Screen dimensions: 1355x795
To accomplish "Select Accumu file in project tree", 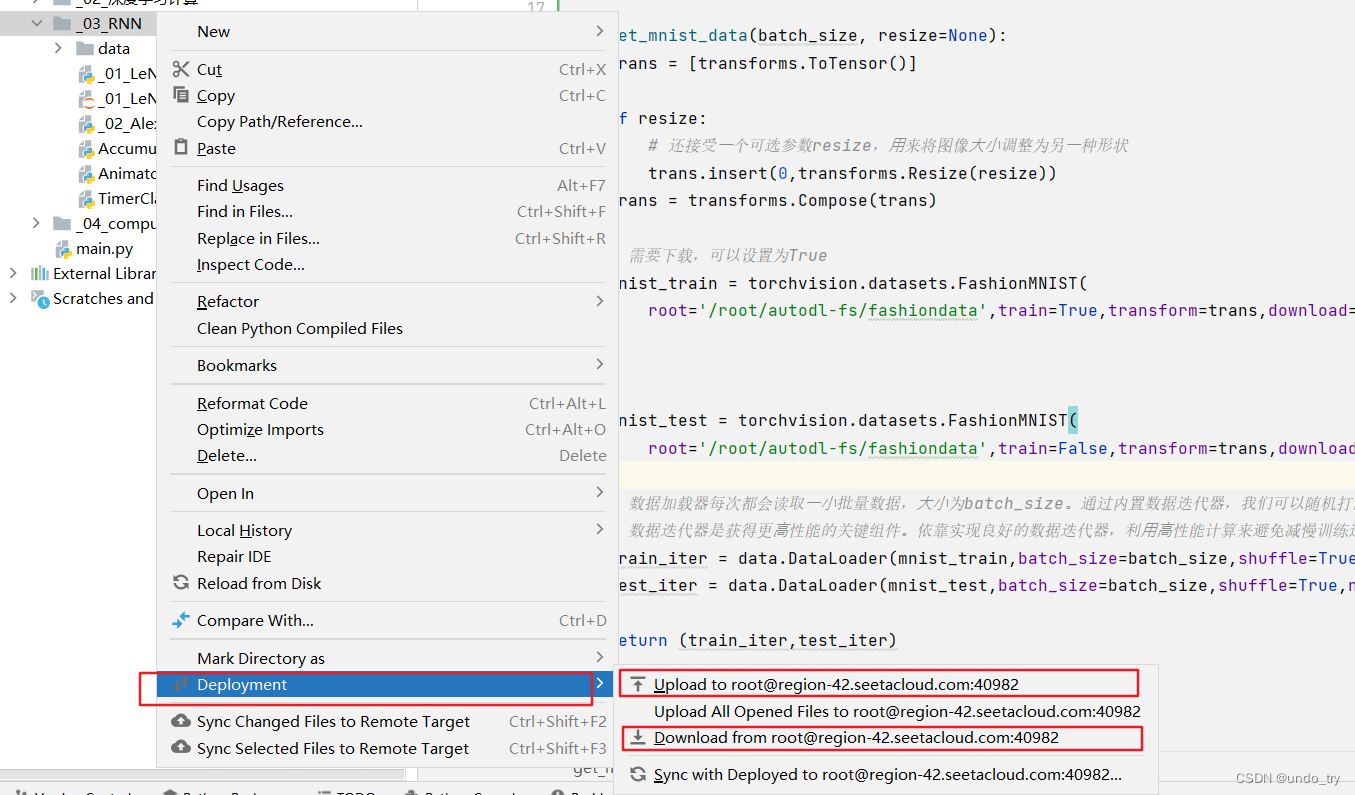I will [127, 148].
